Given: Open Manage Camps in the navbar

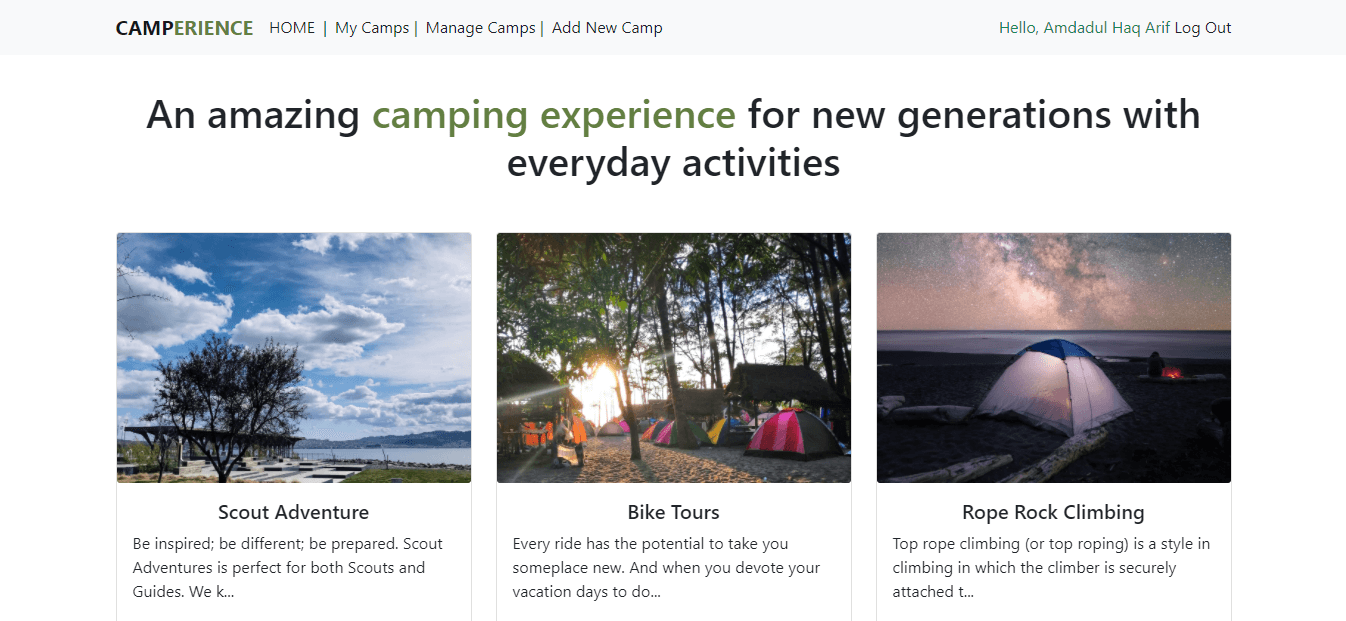Looking at the screenshot, I should pyautogui.click(x=480, y=28).
